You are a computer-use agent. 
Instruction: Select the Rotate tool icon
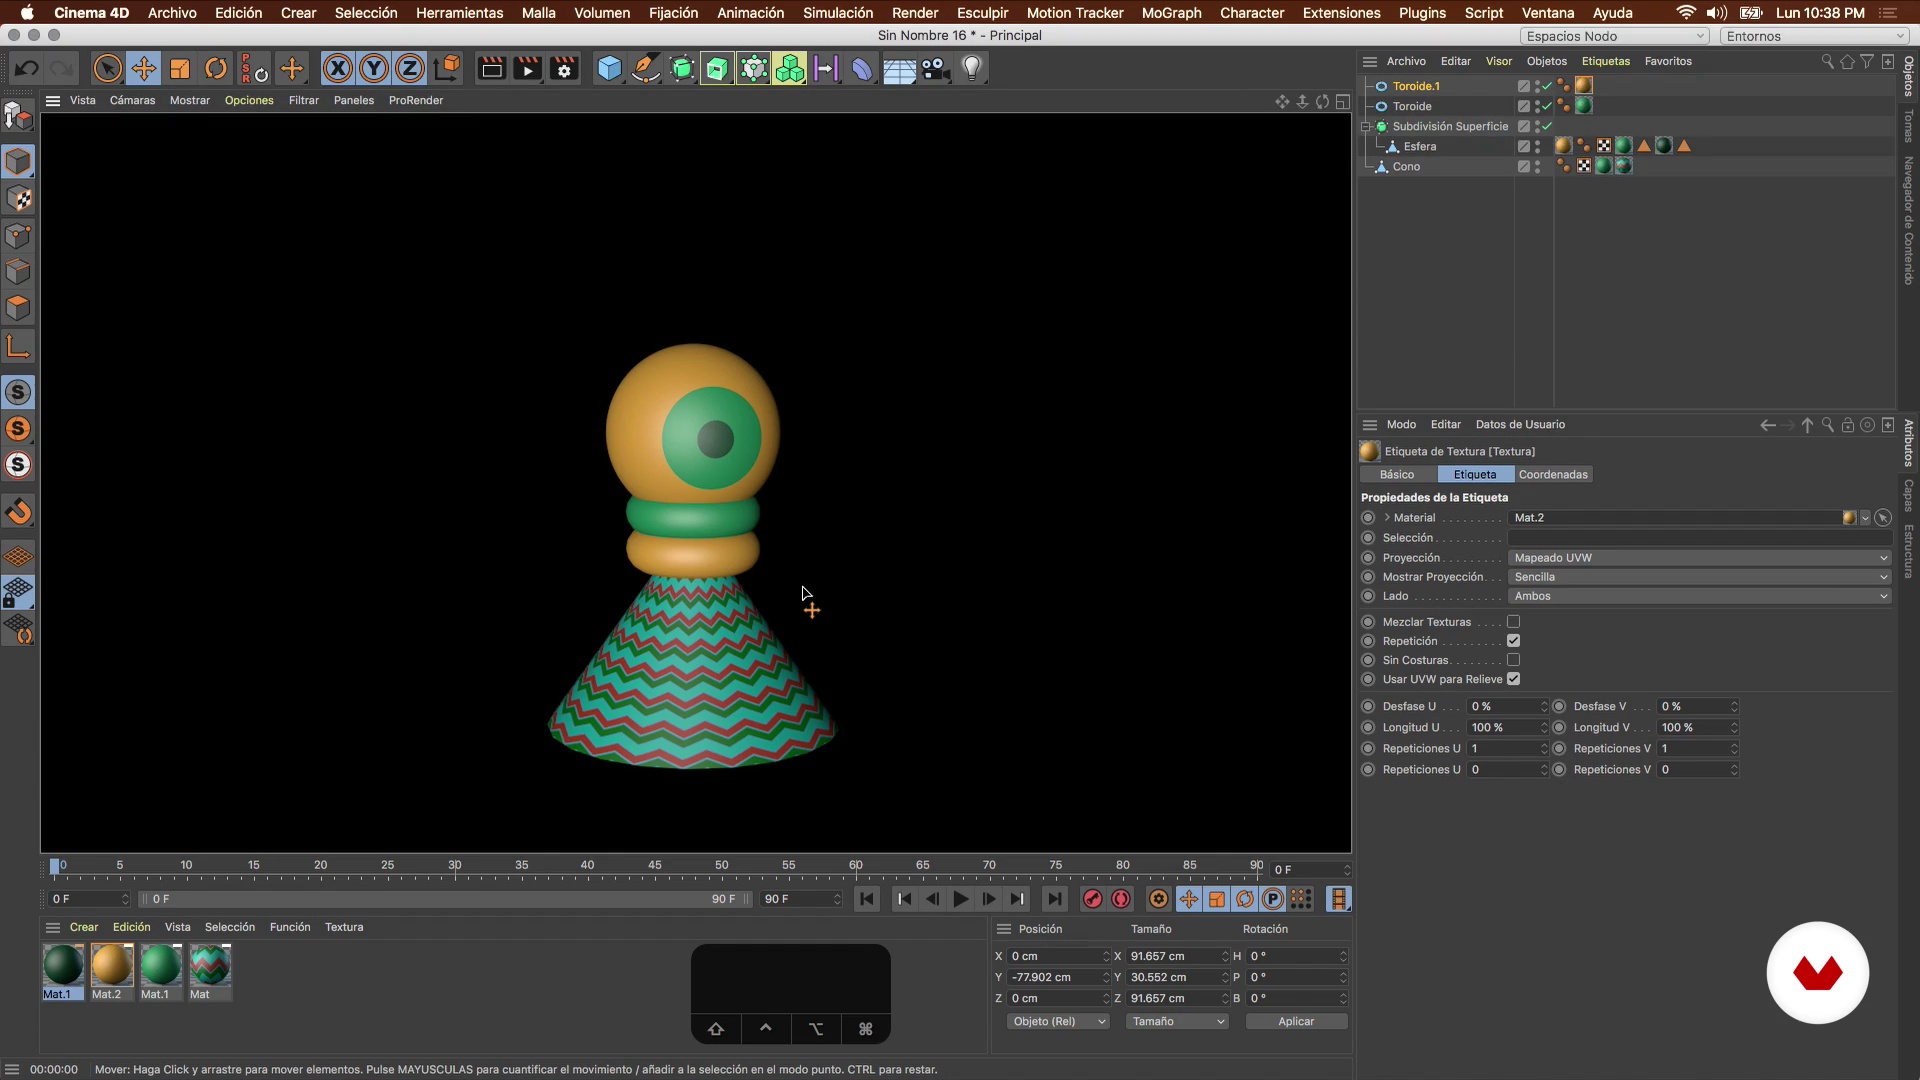(x=216, y=69)
